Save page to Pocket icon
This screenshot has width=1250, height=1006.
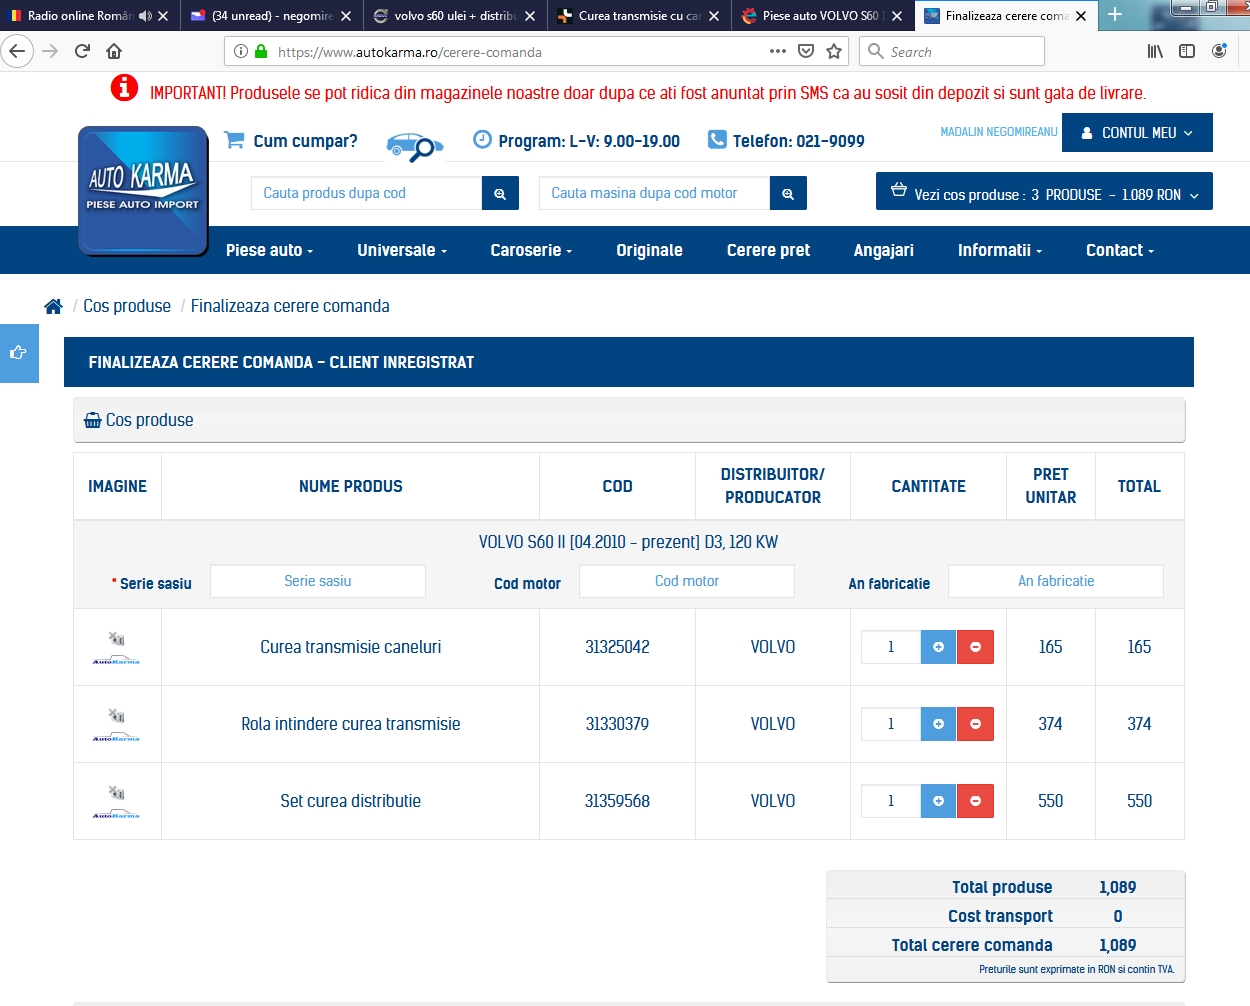[806, 51]
